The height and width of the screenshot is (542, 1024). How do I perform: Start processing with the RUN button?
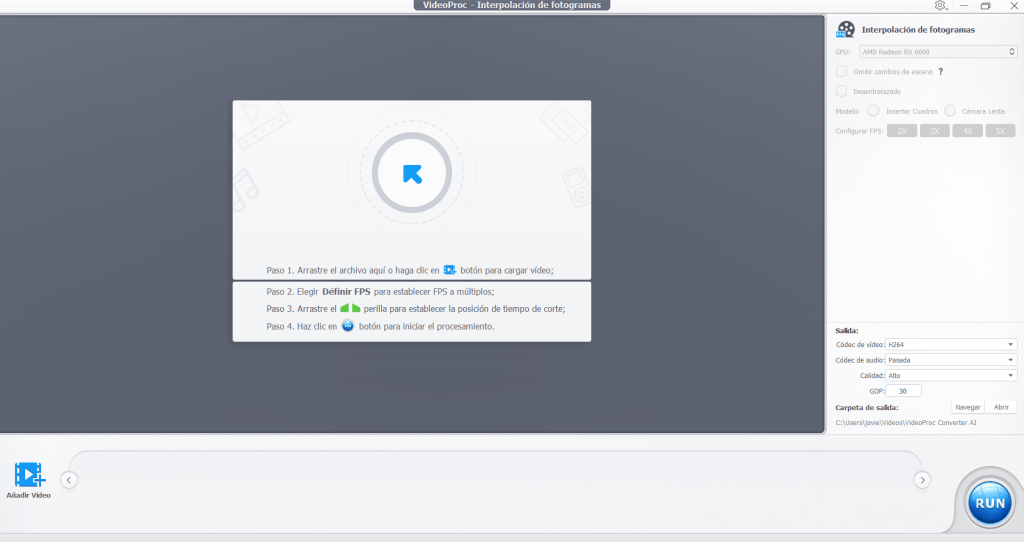point(989,503)
